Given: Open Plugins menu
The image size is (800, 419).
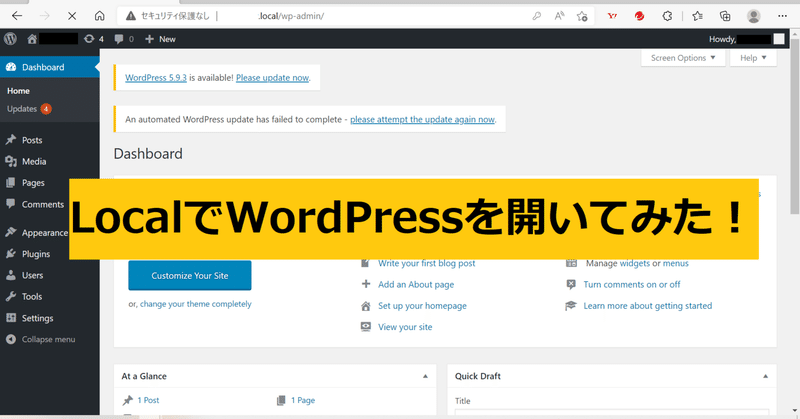Looking at the screenshot, I should click(x=36, y=254).
